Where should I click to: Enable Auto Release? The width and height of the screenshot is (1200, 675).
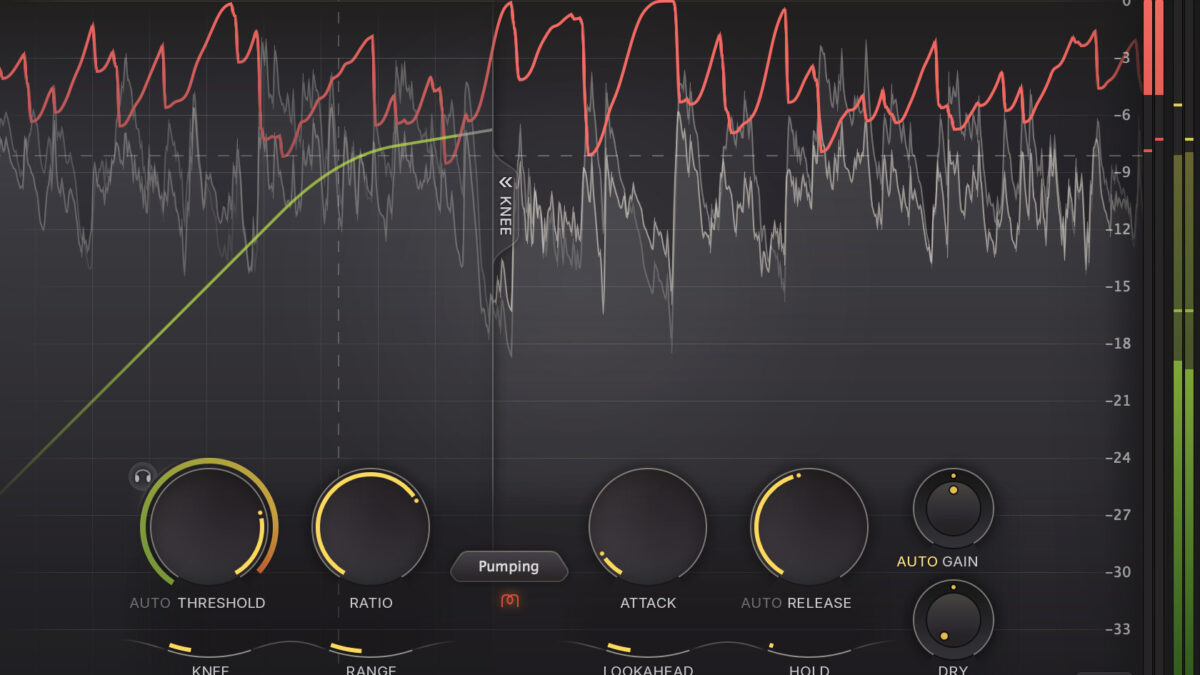[x=761, y=603]
